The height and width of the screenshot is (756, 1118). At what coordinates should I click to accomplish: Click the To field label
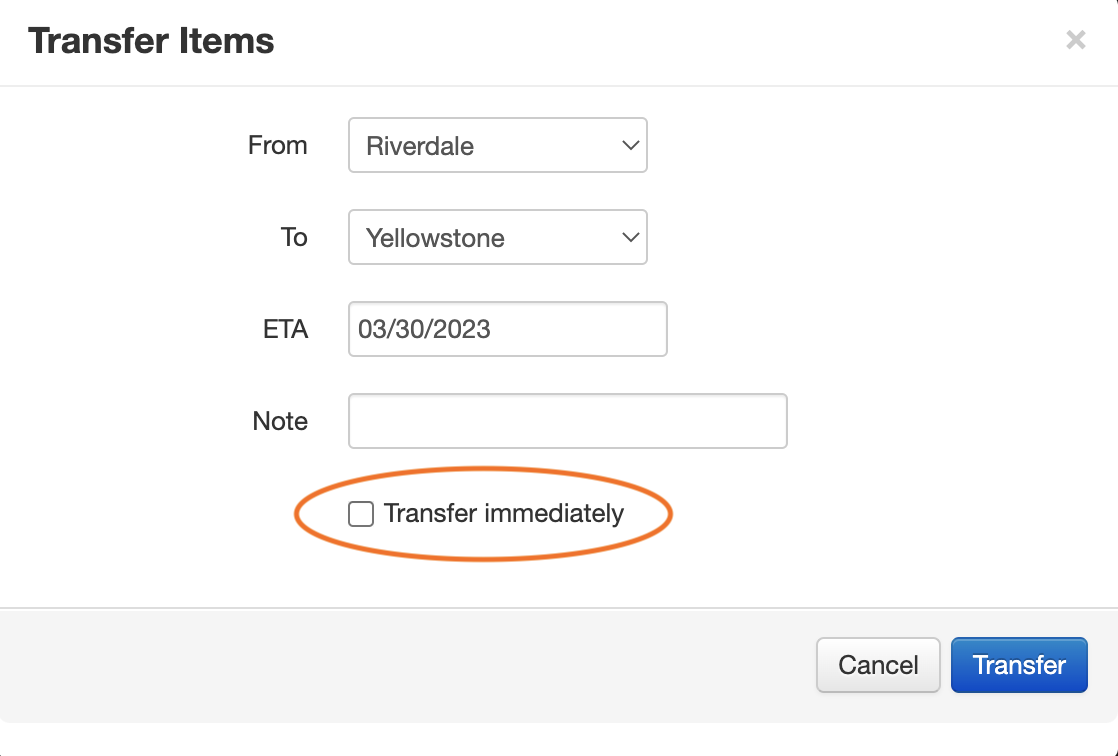293,237
